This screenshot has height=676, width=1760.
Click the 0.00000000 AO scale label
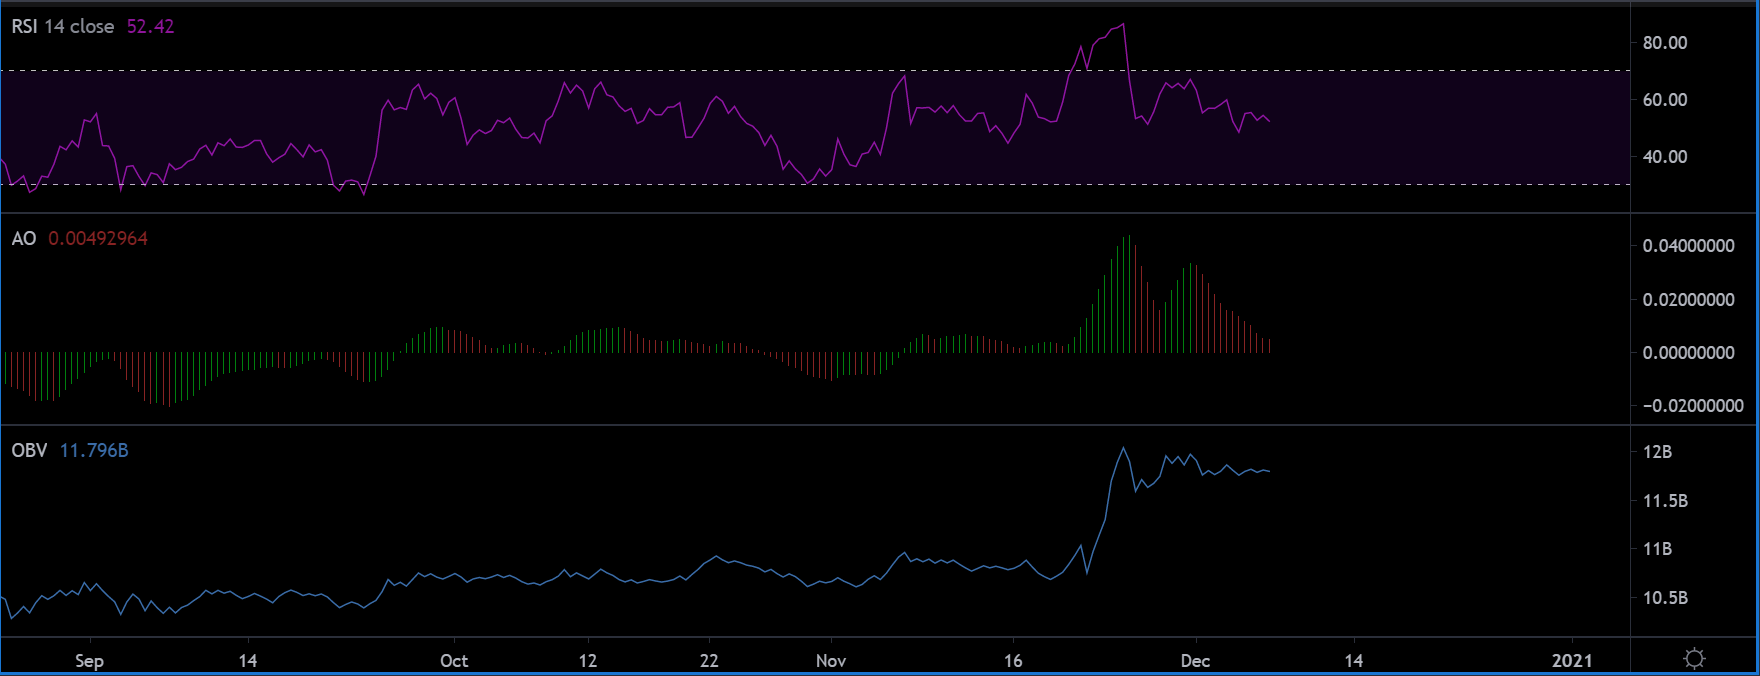(x=1689, y=353)
